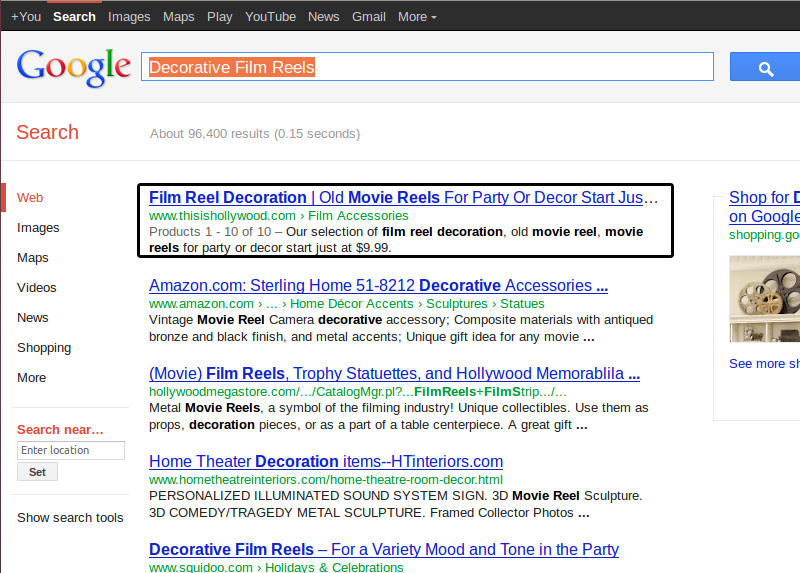Go to Images in the top bar
This screenshot has height=573, width=800.
point(129,17)
